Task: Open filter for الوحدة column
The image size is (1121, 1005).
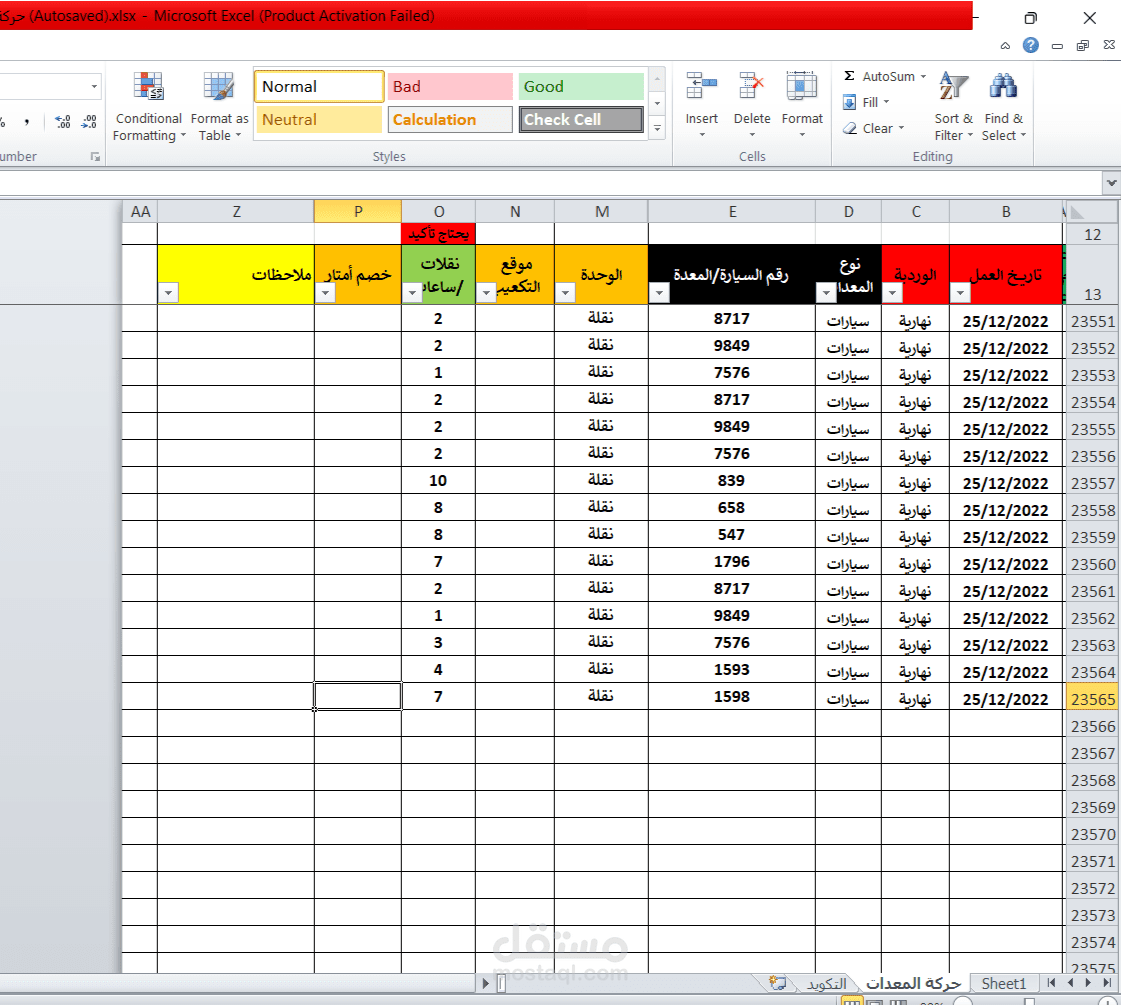Action: pos(565,292)
